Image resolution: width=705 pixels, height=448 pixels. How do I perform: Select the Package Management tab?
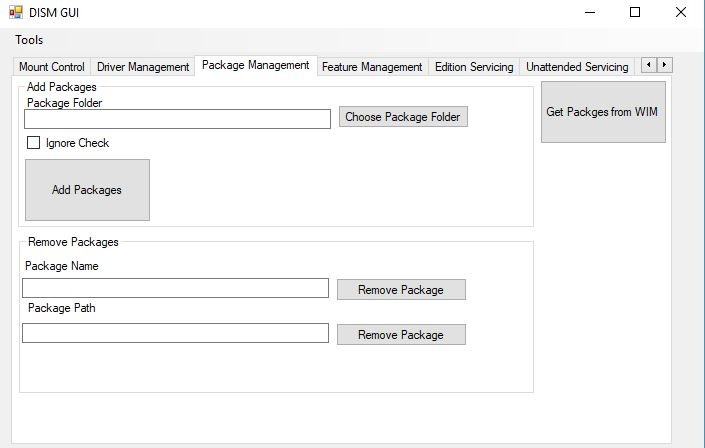[x=255, y=66]
